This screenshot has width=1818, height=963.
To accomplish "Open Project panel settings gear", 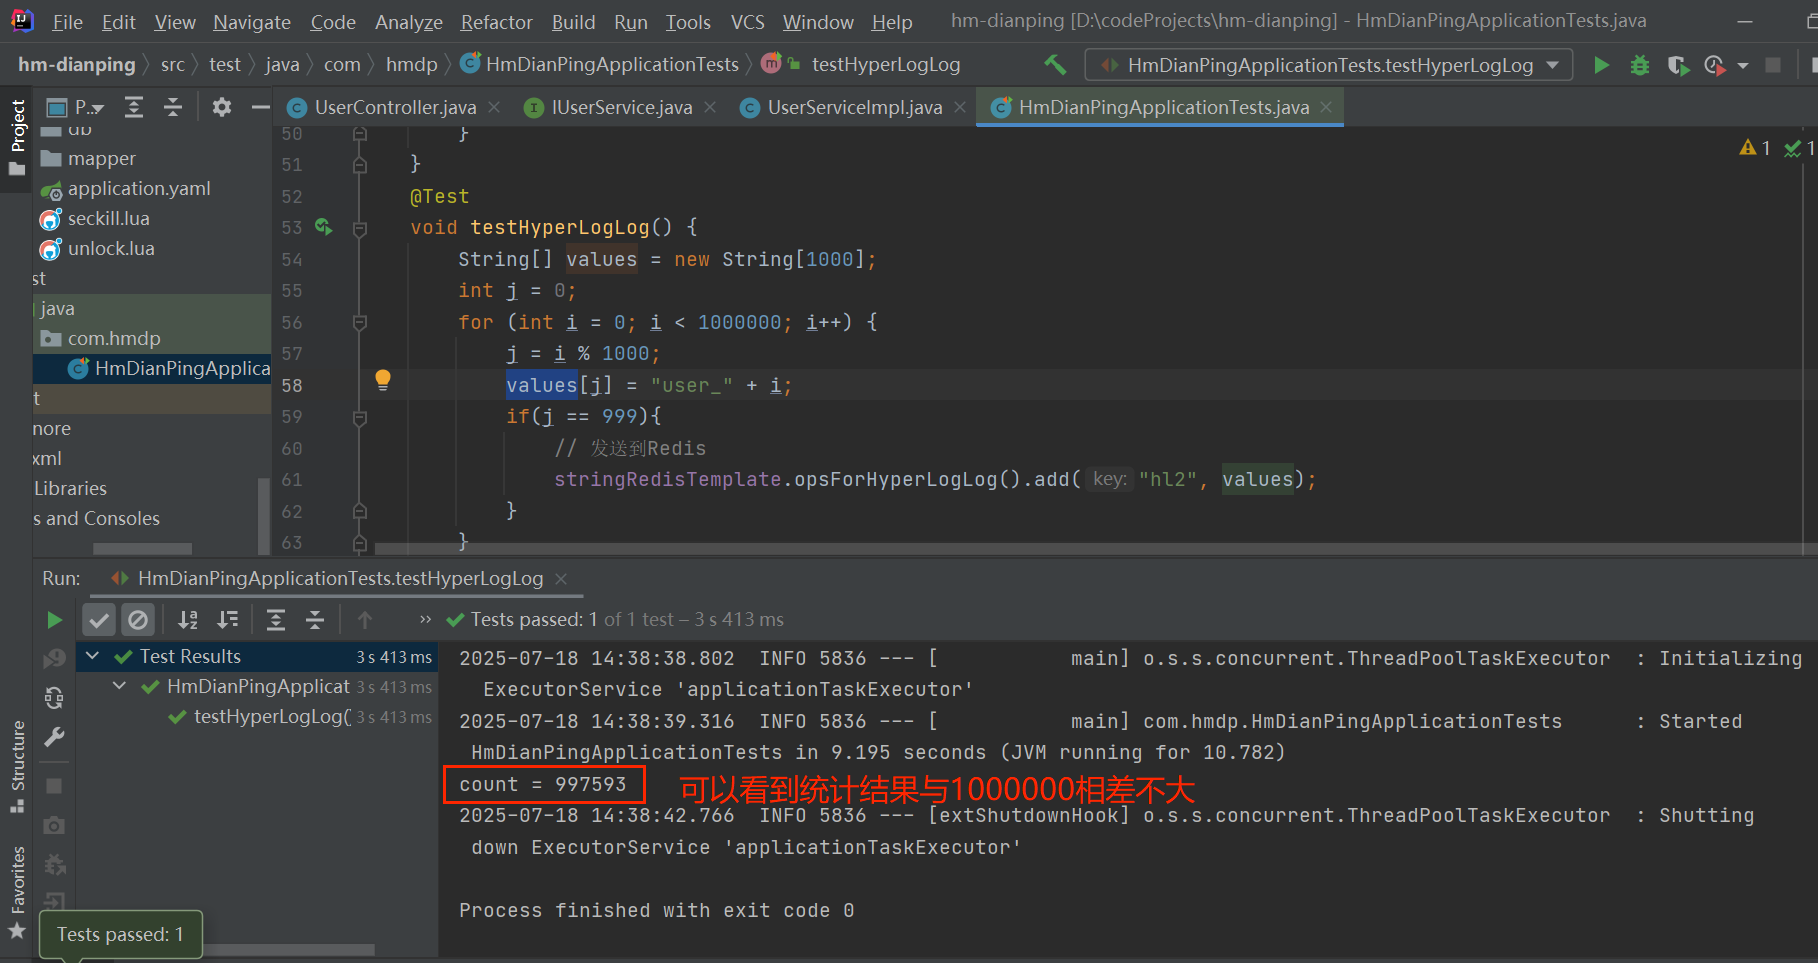I will [222, 107].
